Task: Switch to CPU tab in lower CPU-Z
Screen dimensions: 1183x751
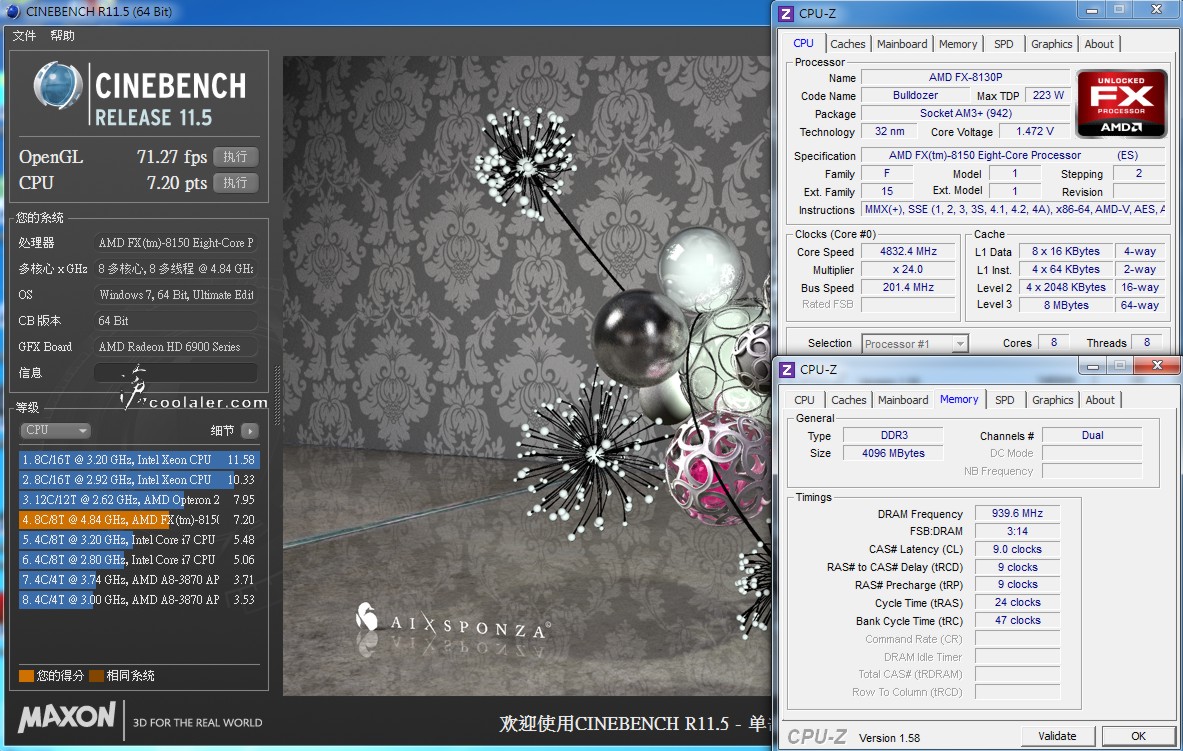Action: click(x=804, y=400)
